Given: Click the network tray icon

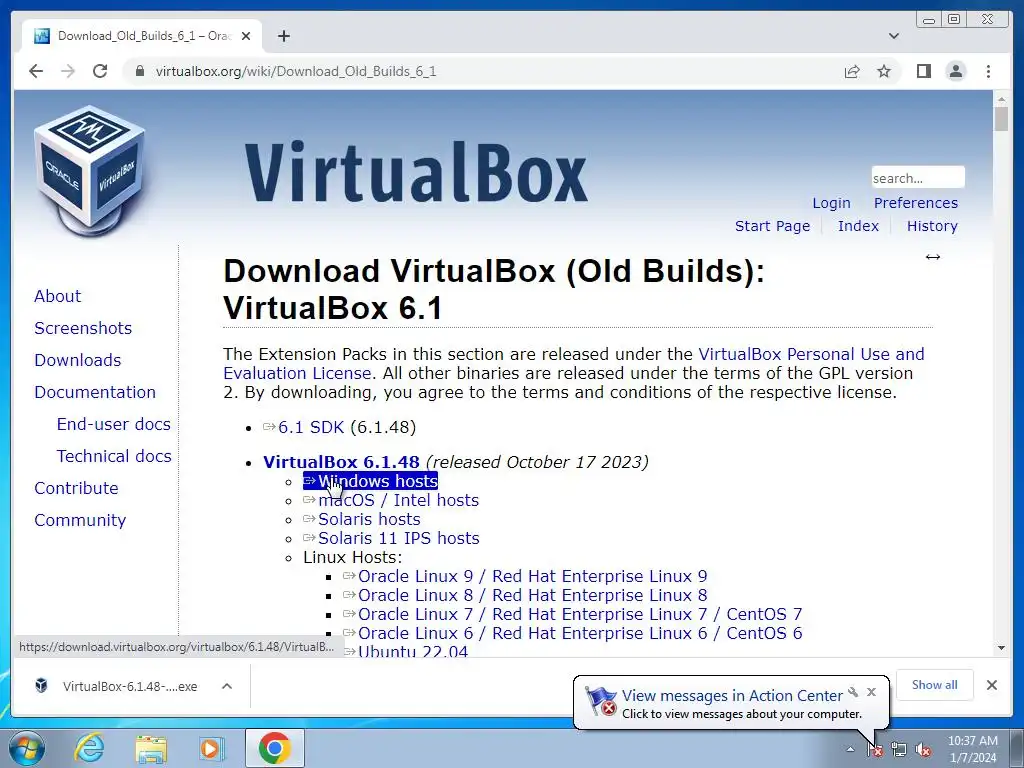Looking at the screenshot, I should [x=899, y=750].
